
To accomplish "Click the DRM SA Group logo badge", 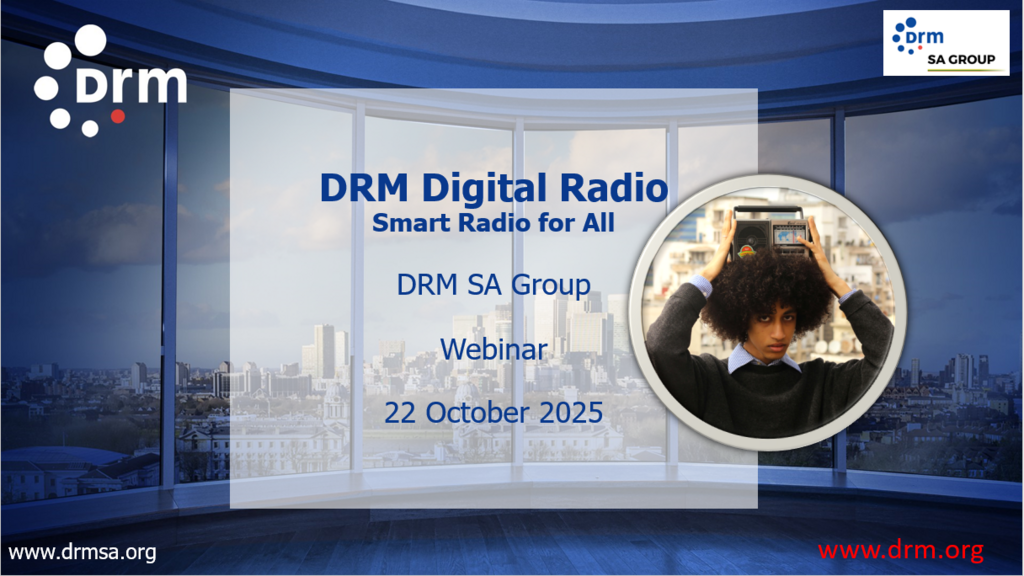I will (946, 43).
